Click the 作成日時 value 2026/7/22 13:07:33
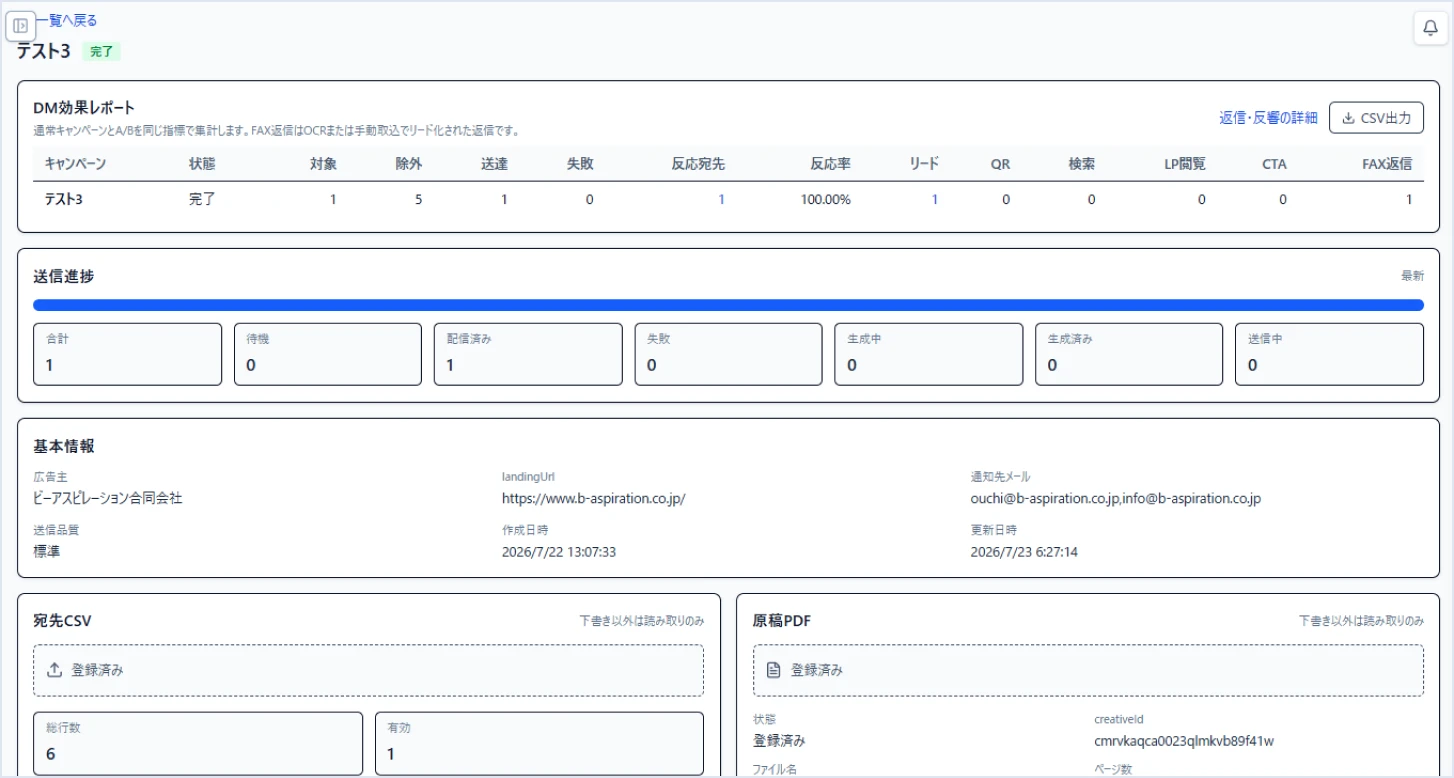This screenshot has width=1454, height=778. 559,551
